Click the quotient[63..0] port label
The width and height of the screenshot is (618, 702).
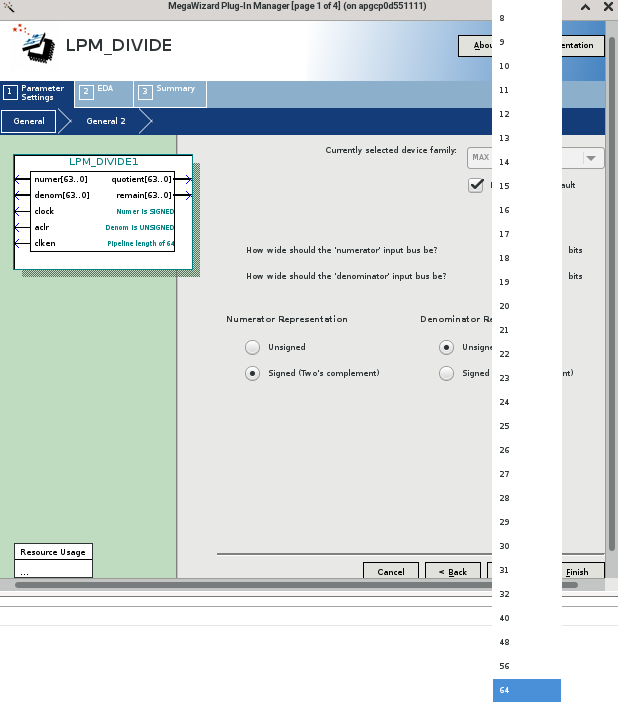(142, 180)
